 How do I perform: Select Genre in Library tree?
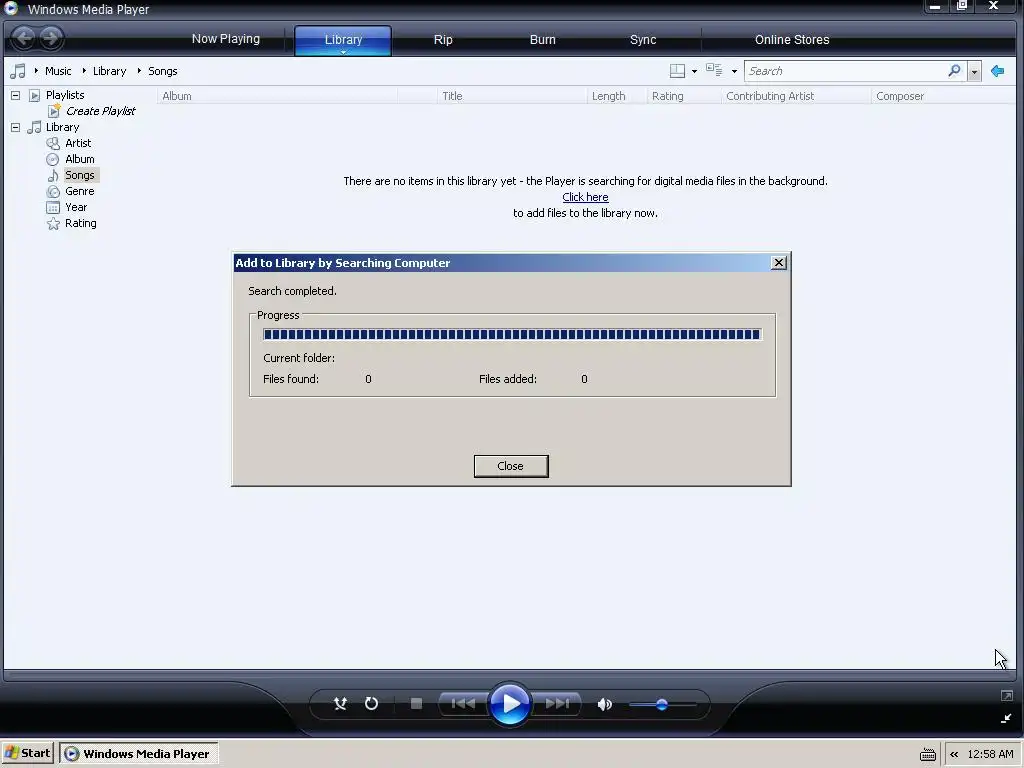(80, 191)
